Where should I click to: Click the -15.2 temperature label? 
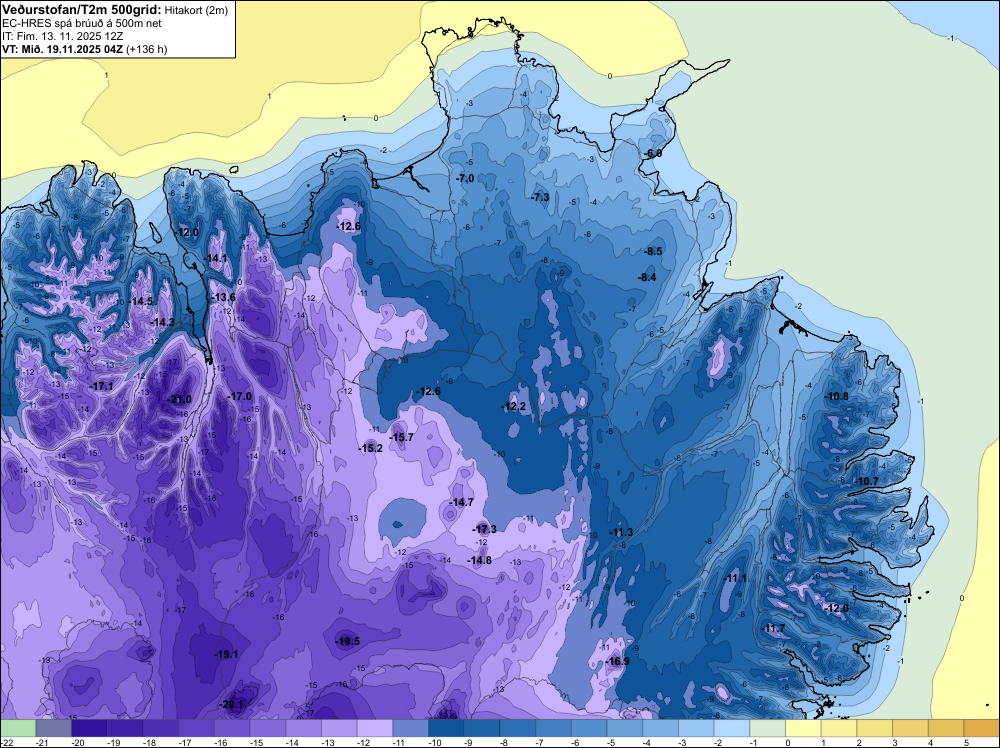click(371, 448)
